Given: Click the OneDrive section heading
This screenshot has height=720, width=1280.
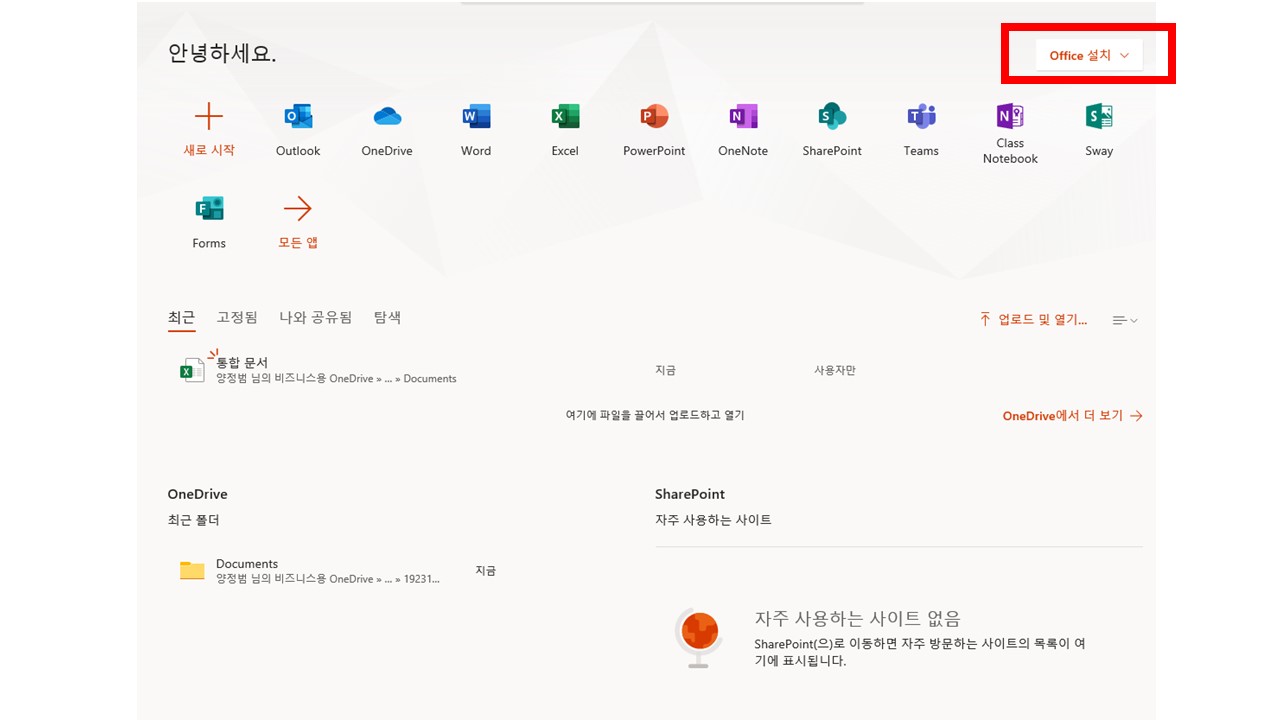Looking at the screenshot, I should 198,494.
